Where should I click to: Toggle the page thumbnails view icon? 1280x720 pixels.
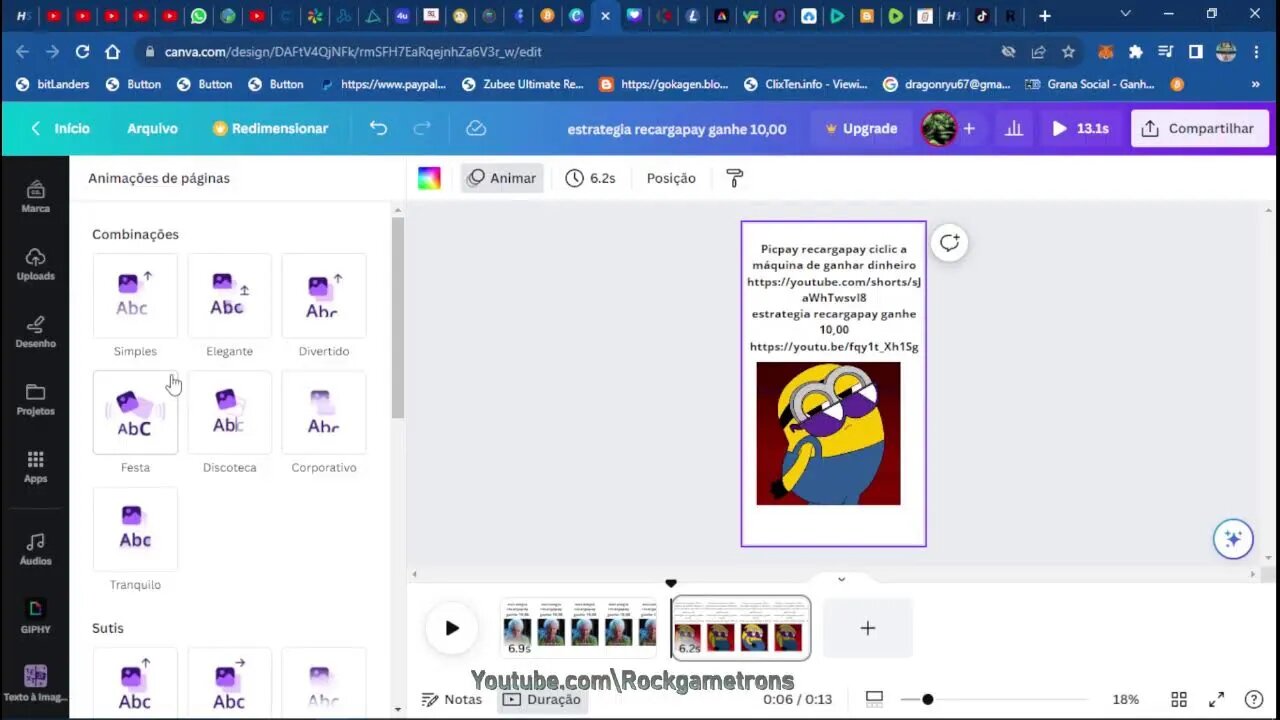pos(874,699)
